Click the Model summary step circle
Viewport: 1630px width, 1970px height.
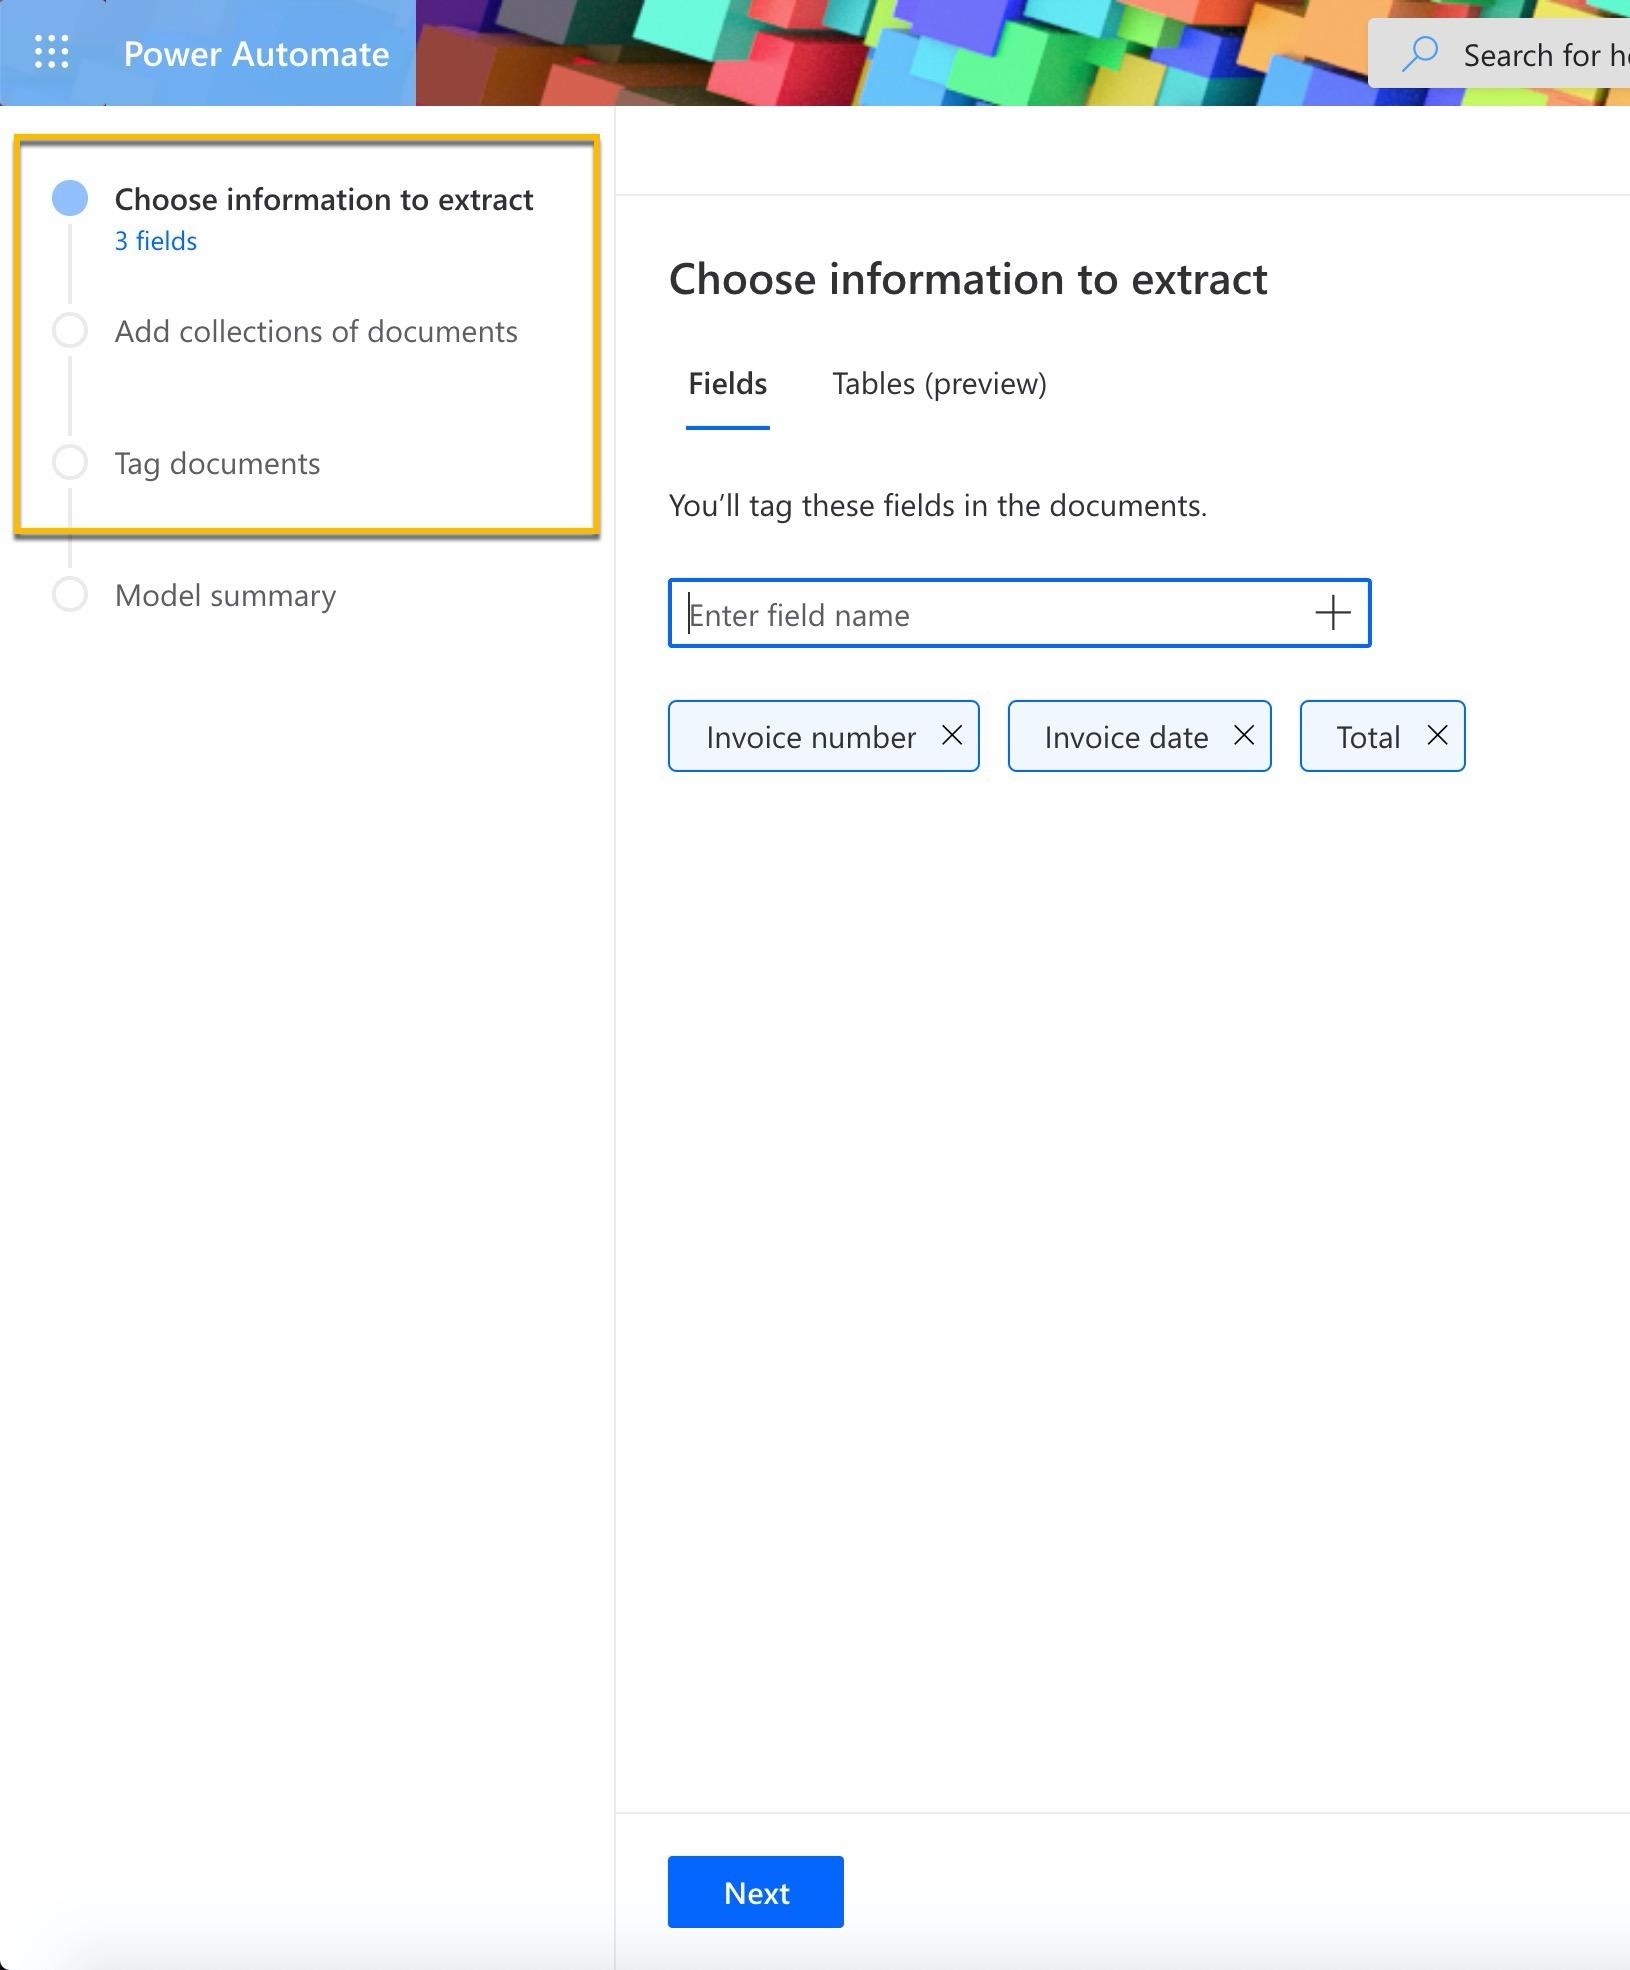point(70,595)
